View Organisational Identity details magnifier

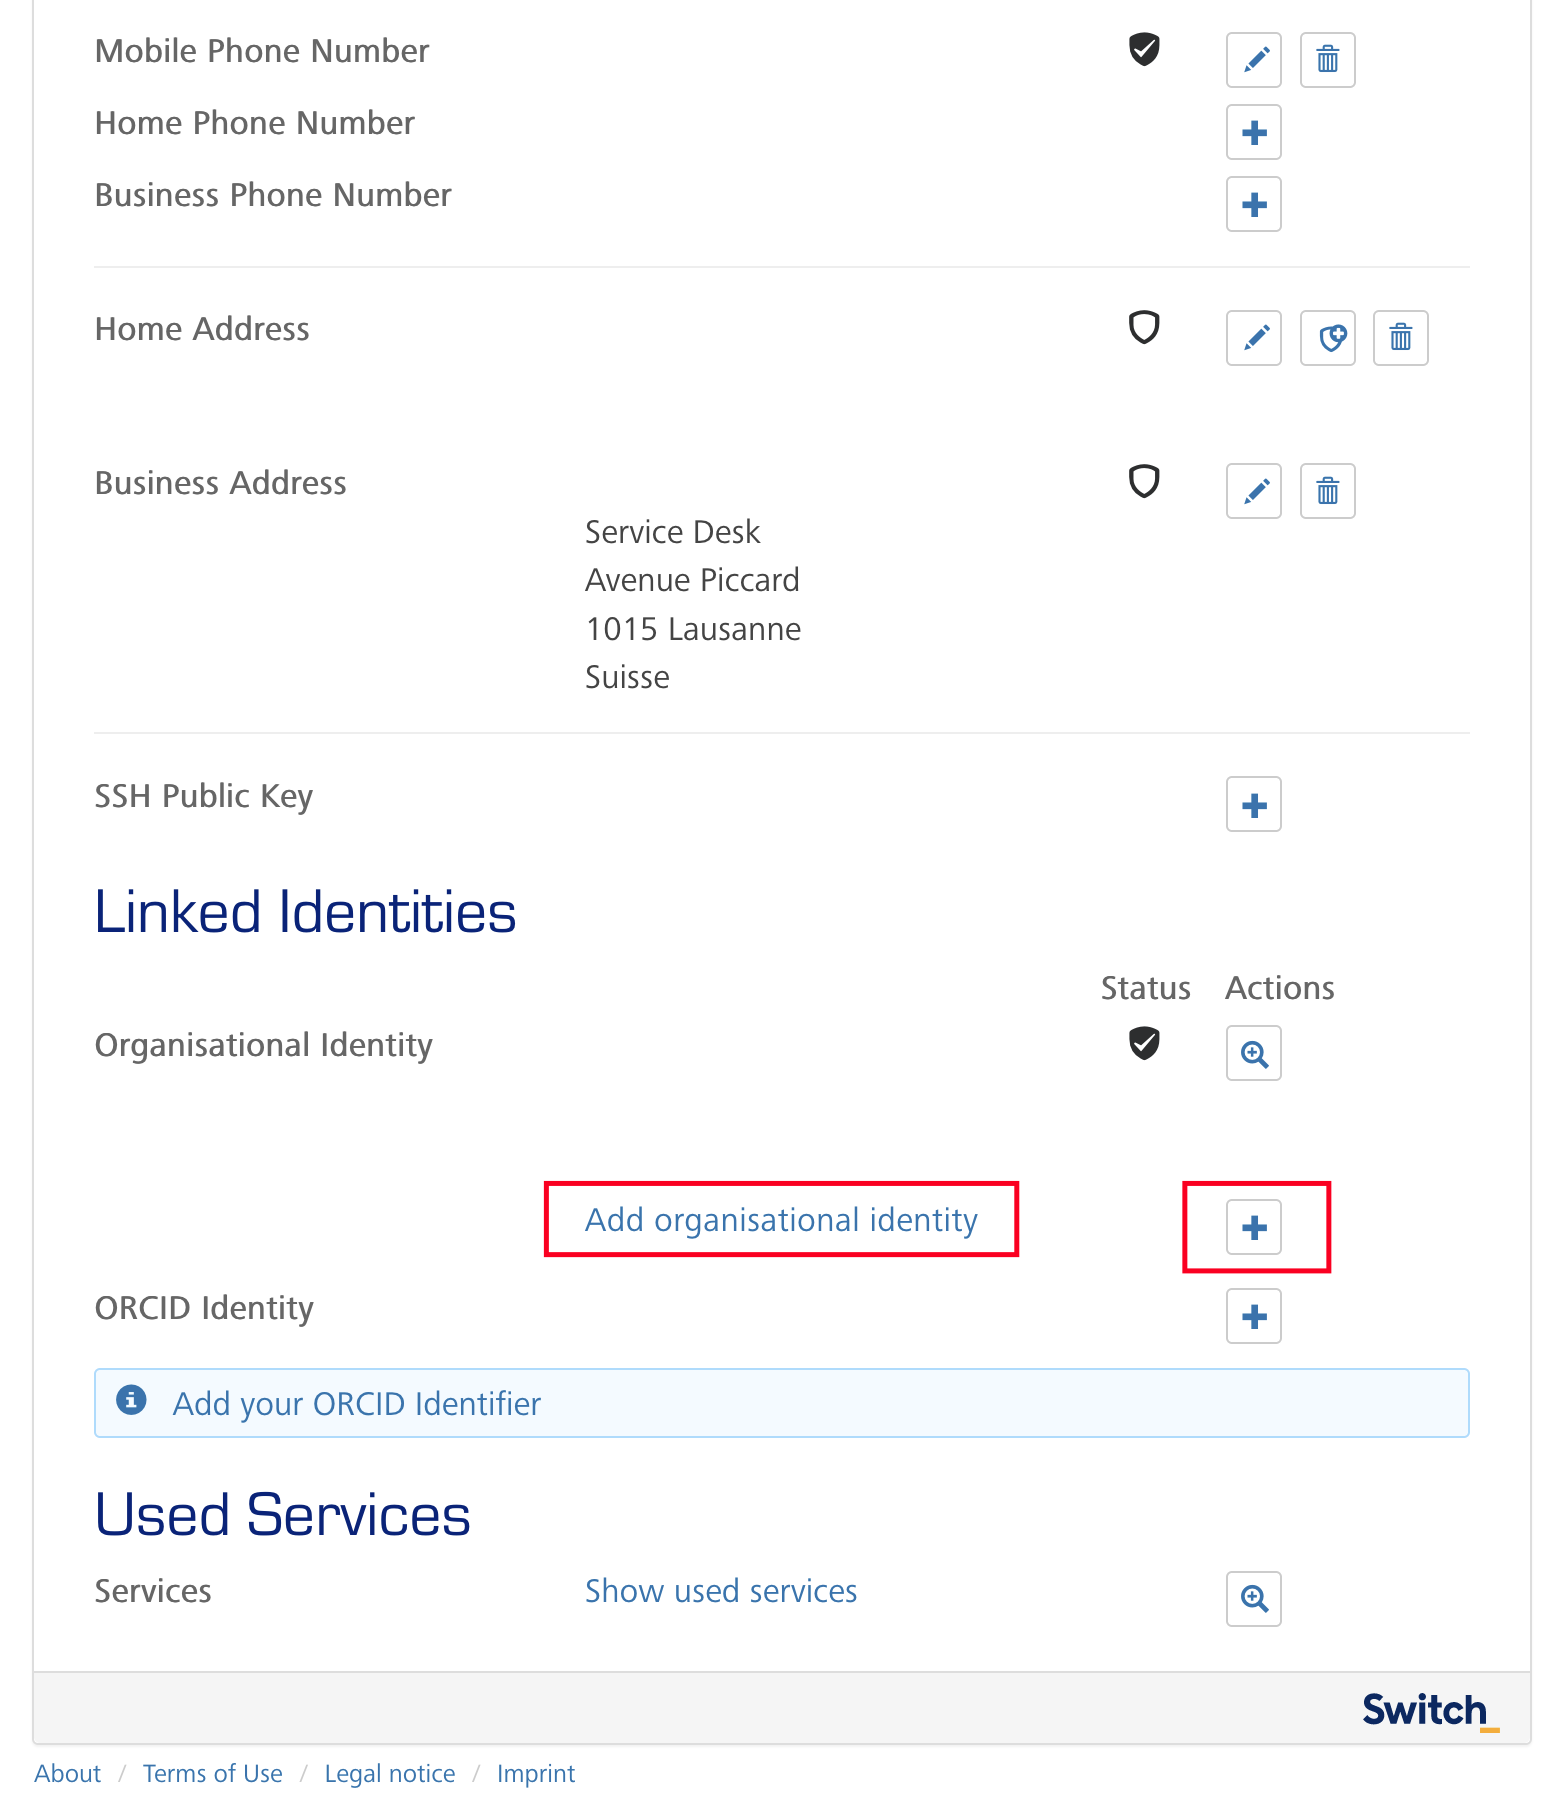click(1254, 1053)
